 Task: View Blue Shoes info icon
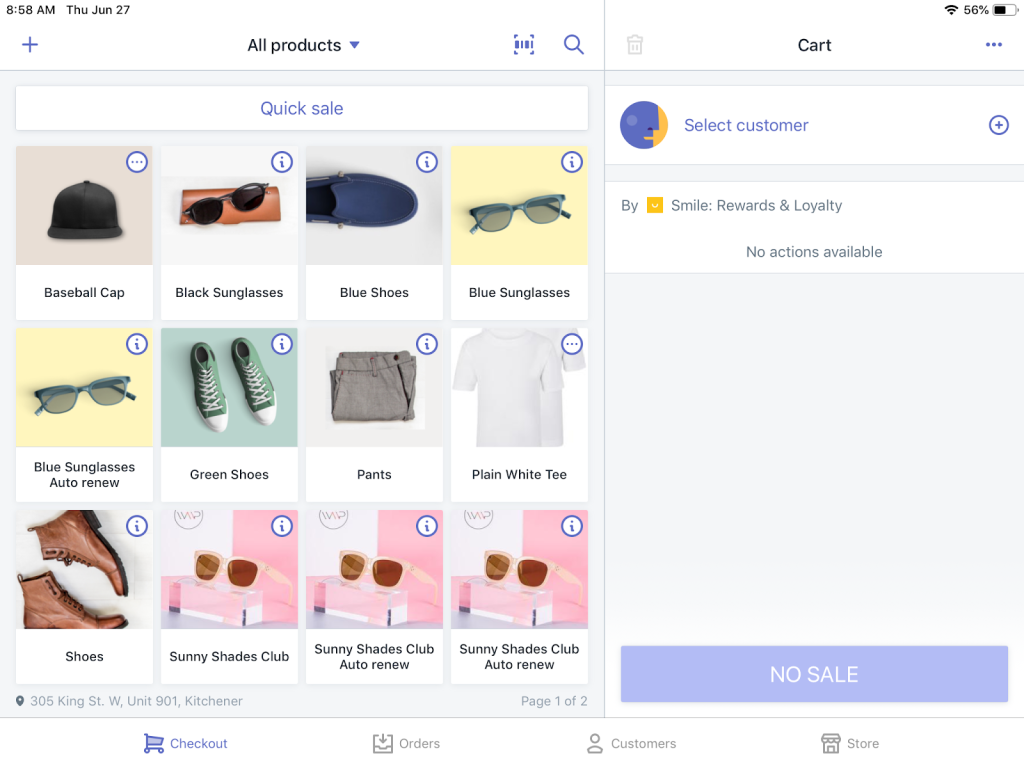(x=426, y=162)
